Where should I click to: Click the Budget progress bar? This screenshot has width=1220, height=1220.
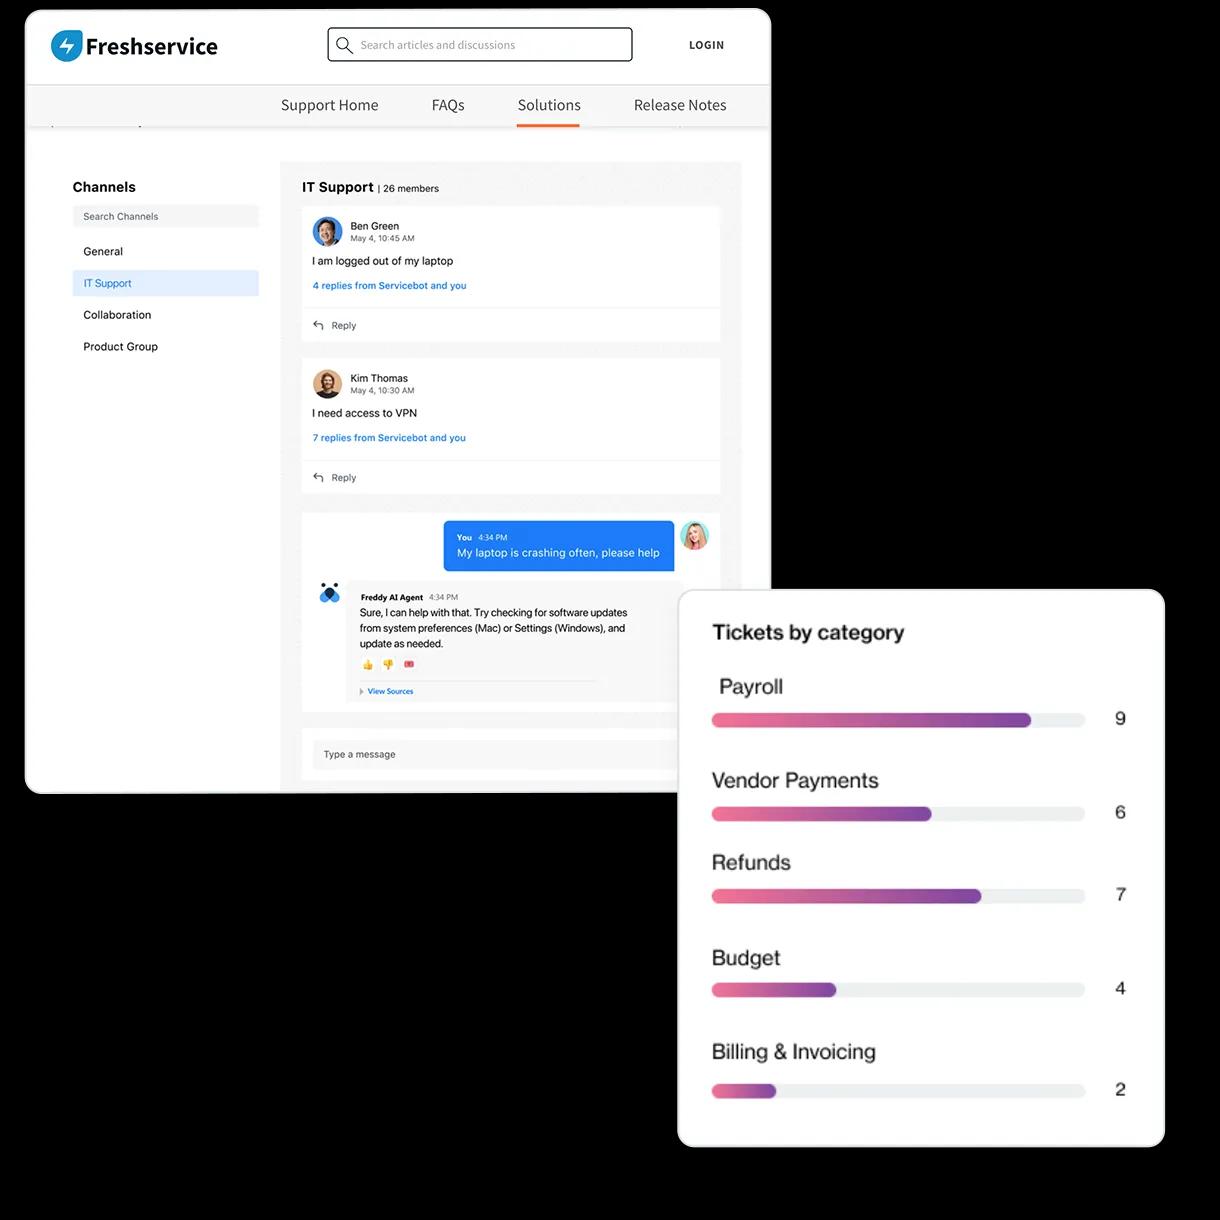tap(898, 990)
